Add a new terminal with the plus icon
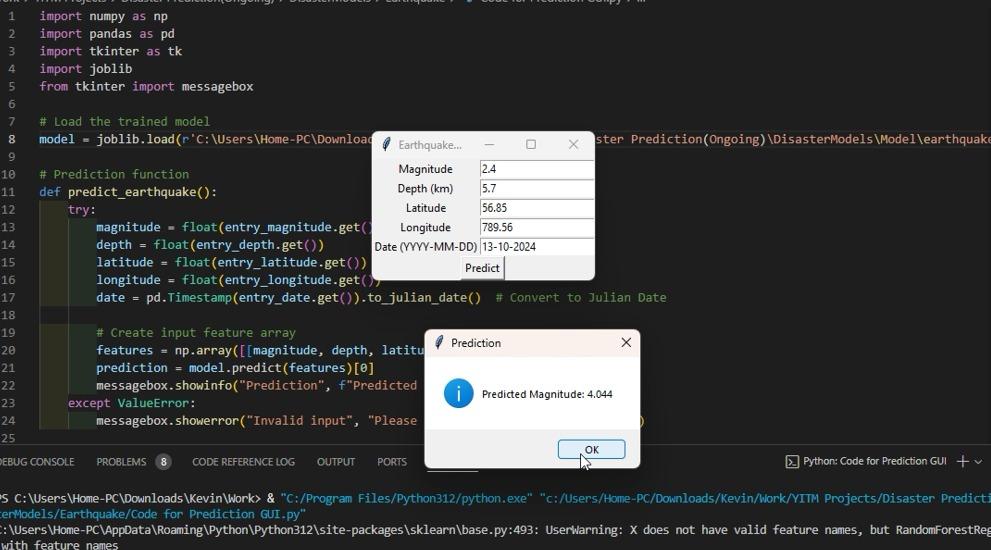This screenshot has height=550, width=991. pos(963,461)
